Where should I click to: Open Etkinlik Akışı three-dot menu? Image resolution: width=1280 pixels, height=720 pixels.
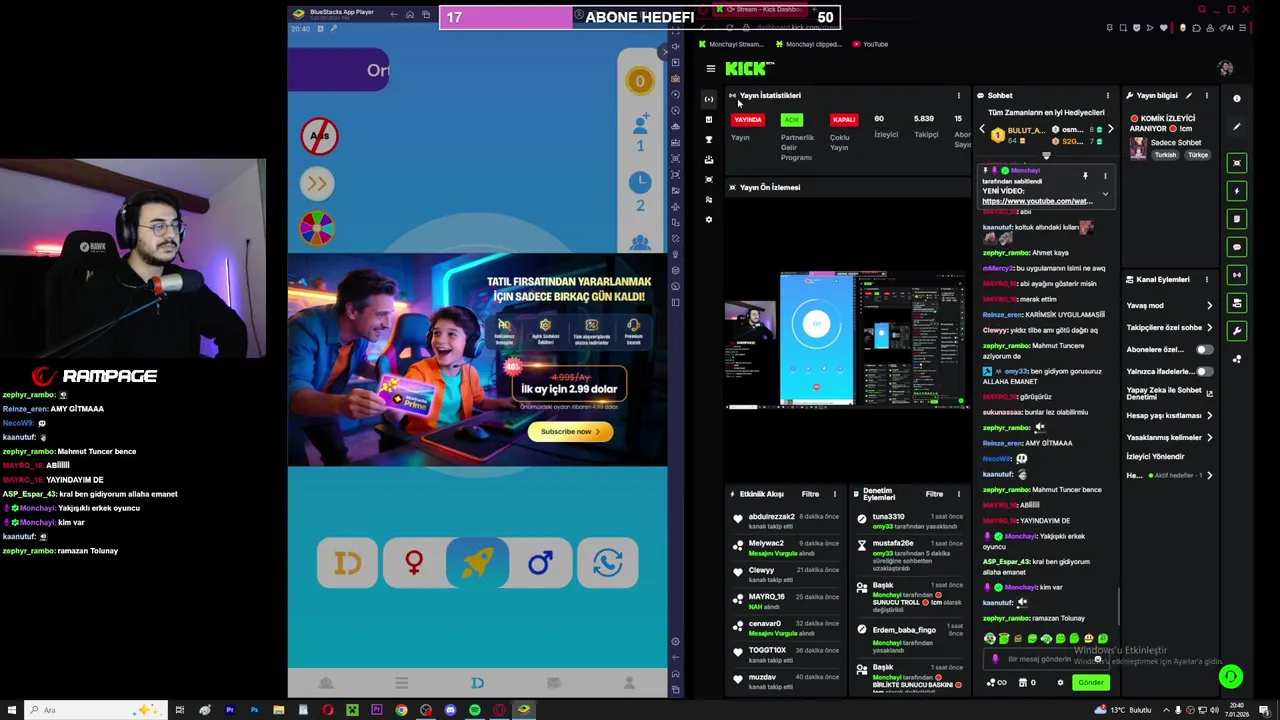(834, 494)
